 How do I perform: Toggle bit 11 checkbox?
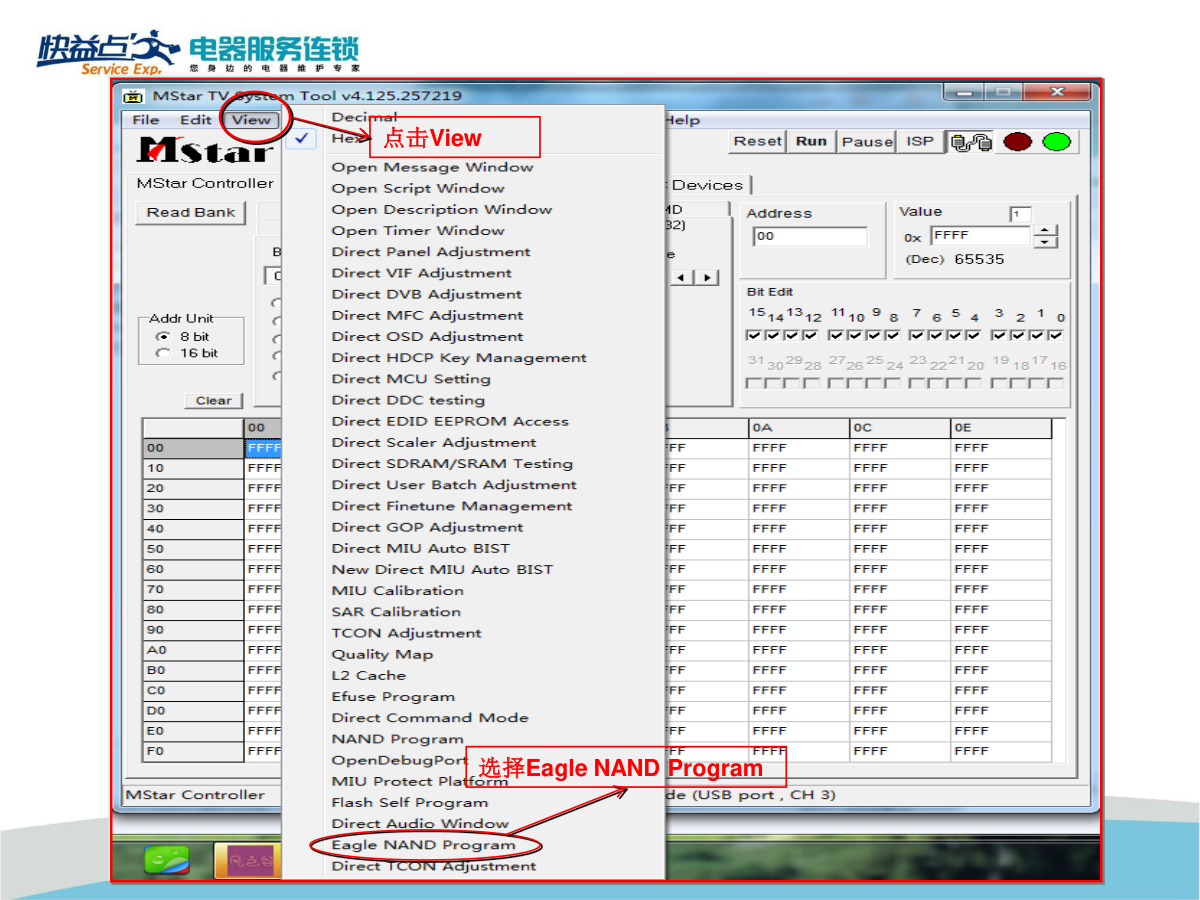click(836, 335)
